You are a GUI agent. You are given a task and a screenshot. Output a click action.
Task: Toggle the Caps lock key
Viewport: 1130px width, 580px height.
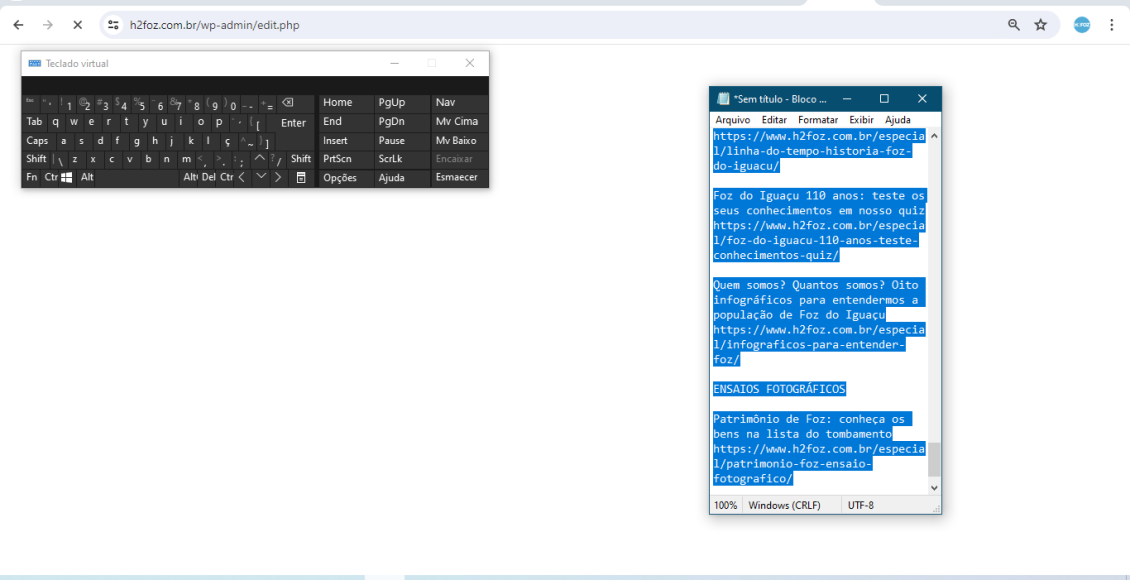pos(37,141)
